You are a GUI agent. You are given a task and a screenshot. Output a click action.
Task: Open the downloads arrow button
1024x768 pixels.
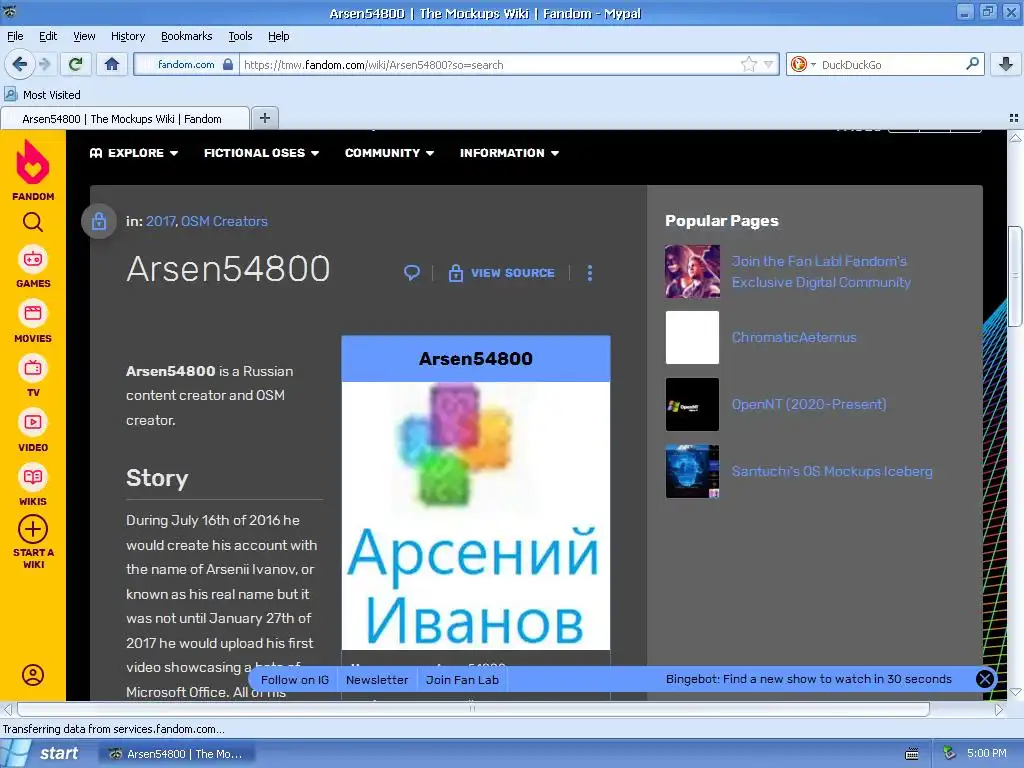point(1006,64)
